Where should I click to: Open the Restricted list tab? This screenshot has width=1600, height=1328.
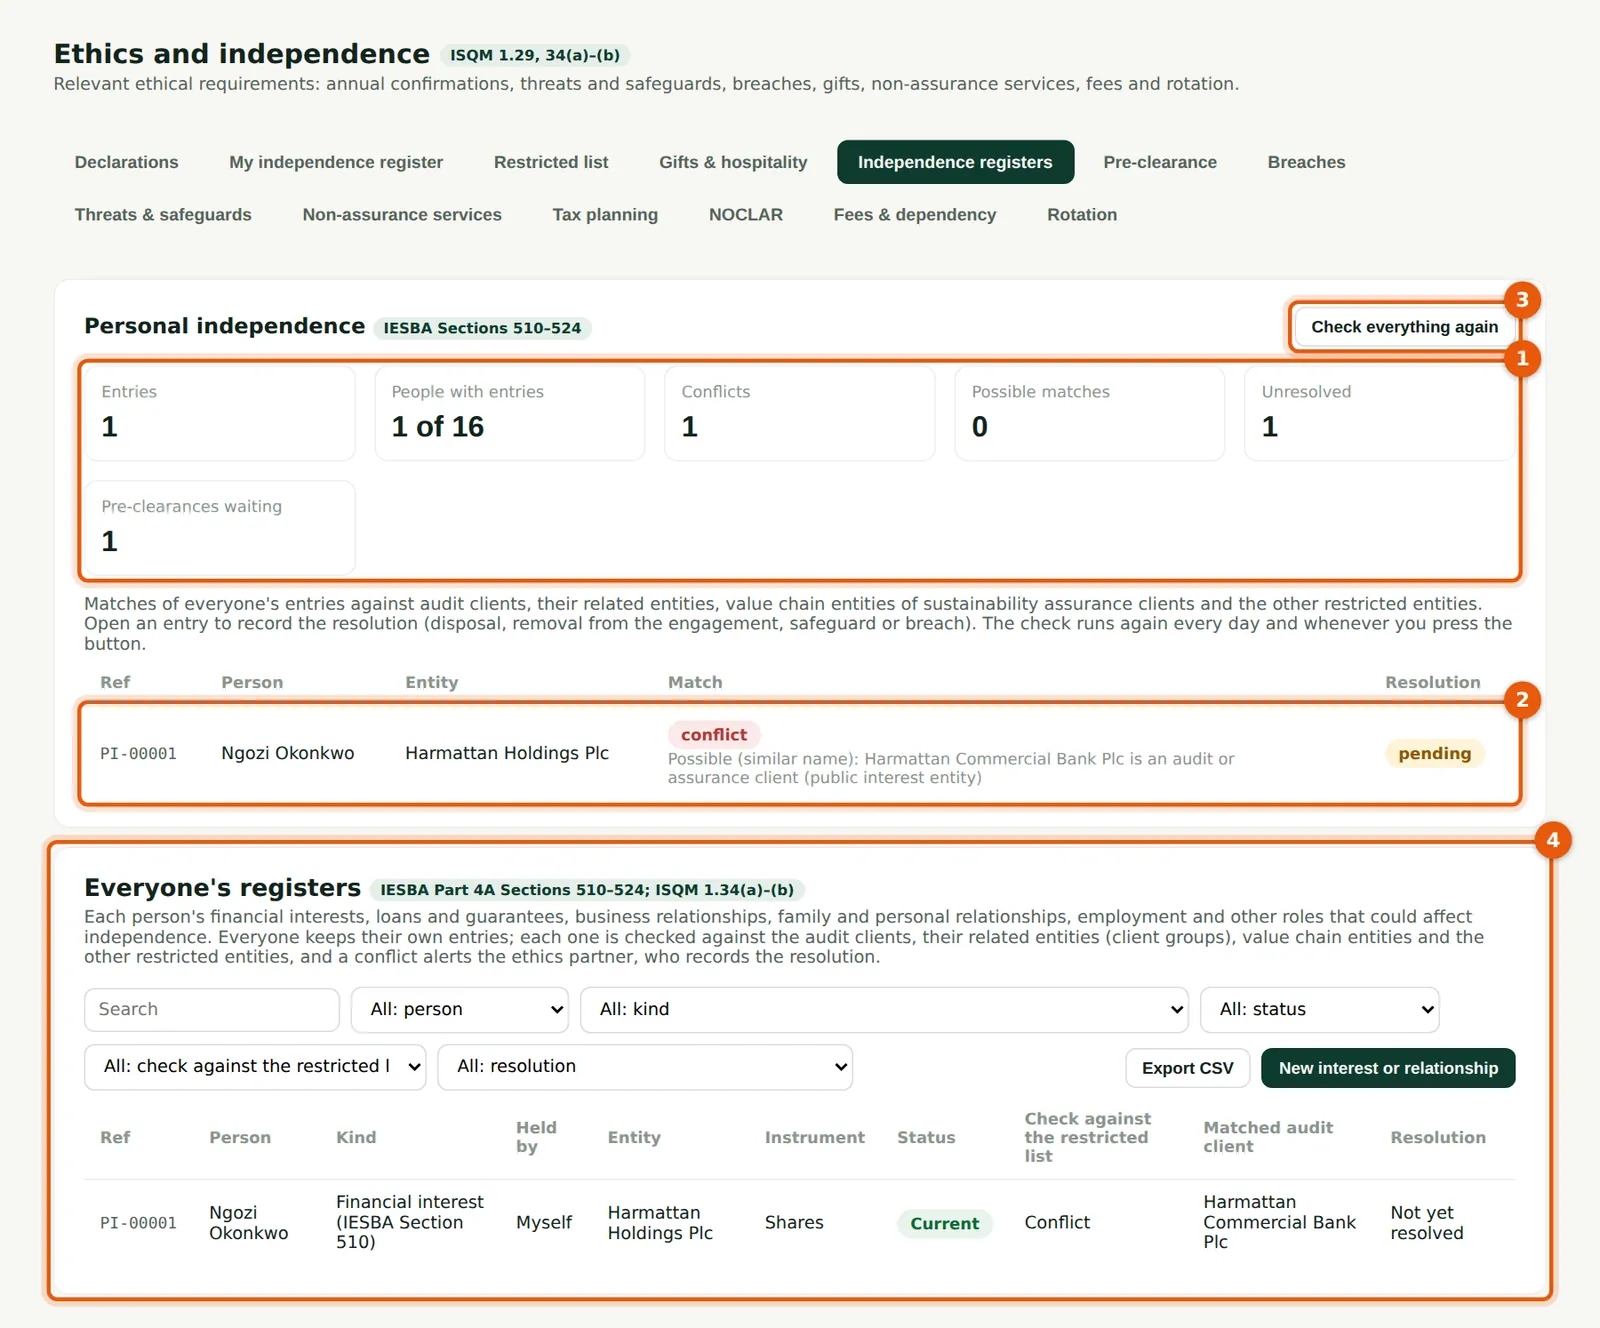pos(551,162)
